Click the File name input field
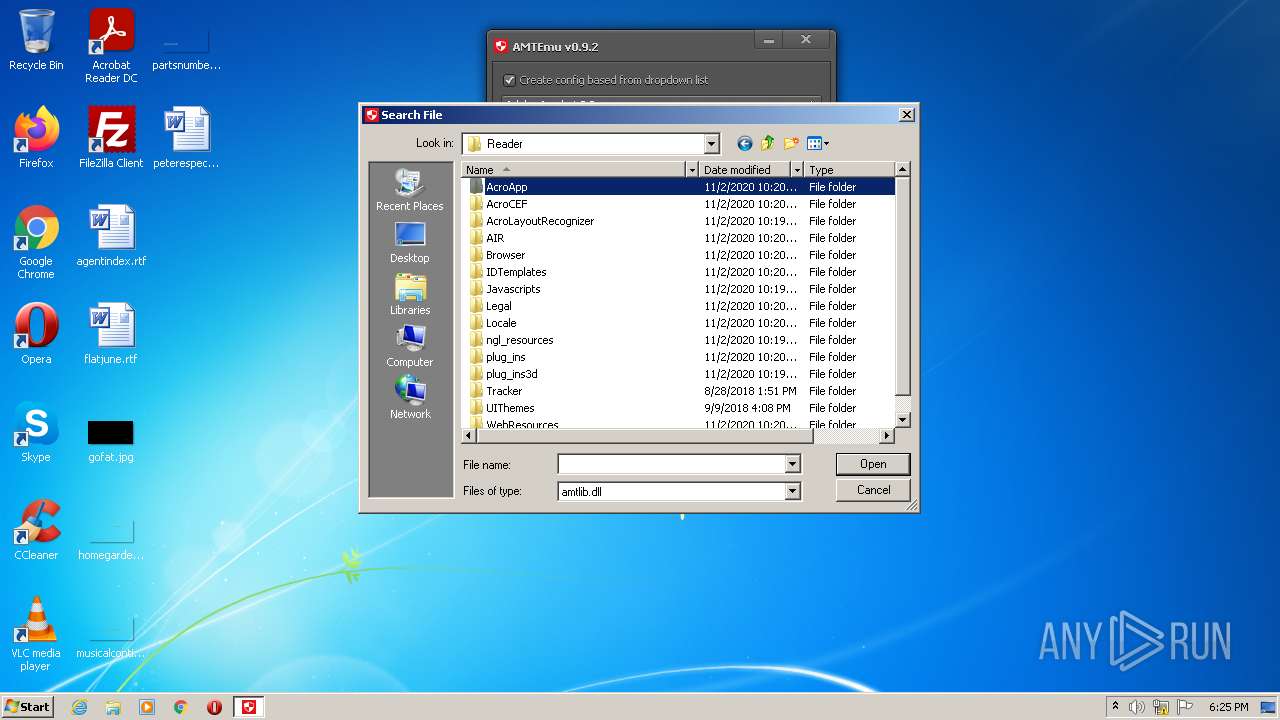 (671, 464)
